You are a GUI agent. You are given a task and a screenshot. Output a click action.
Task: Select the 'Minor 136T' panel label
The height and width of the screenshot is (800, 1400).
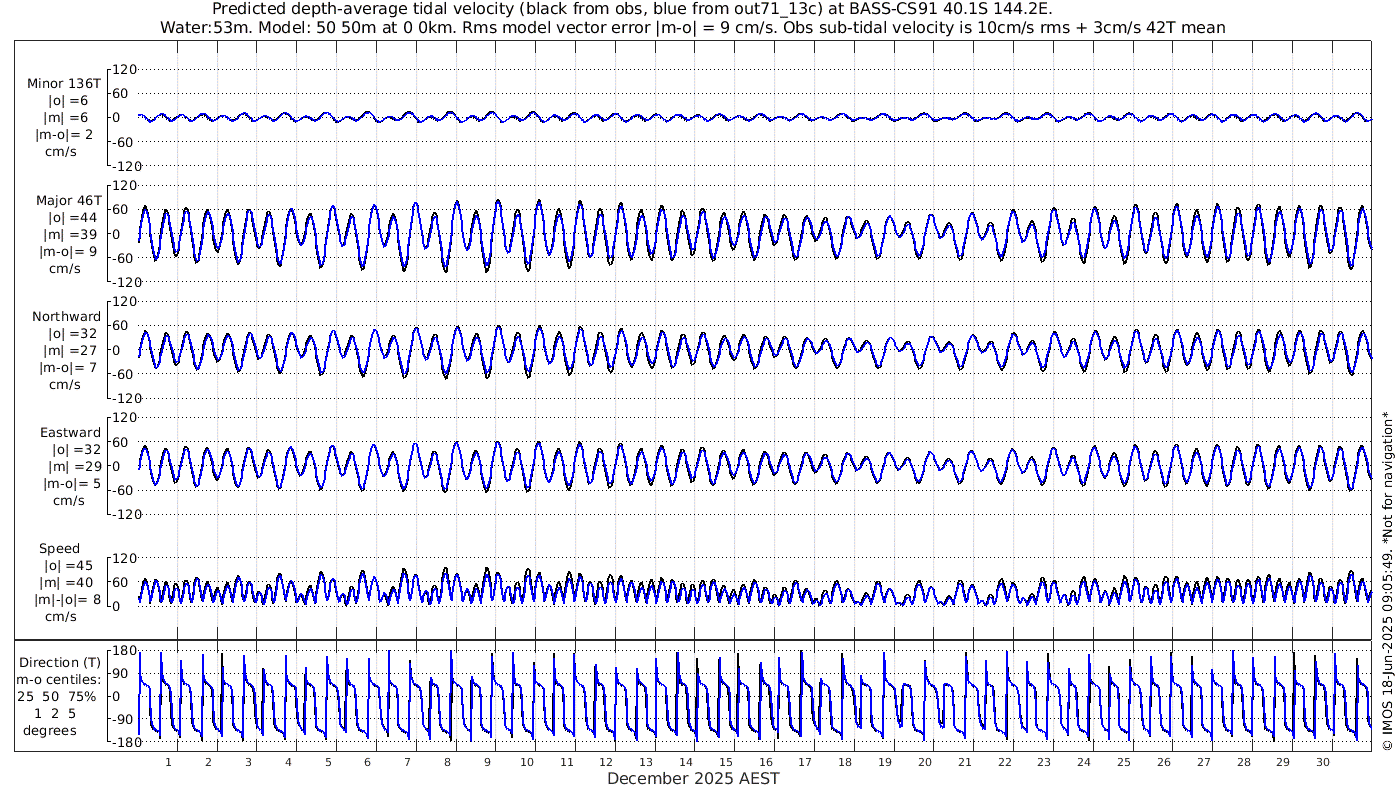tap(64, 84)
